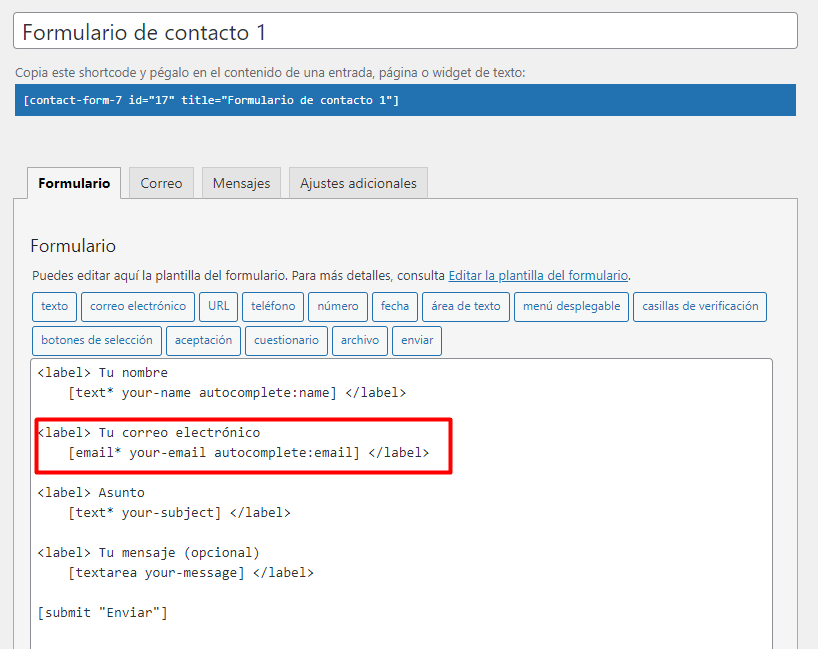The image size is (818, 649).
Task: Insert a texto tag
Action: point(55,306)
